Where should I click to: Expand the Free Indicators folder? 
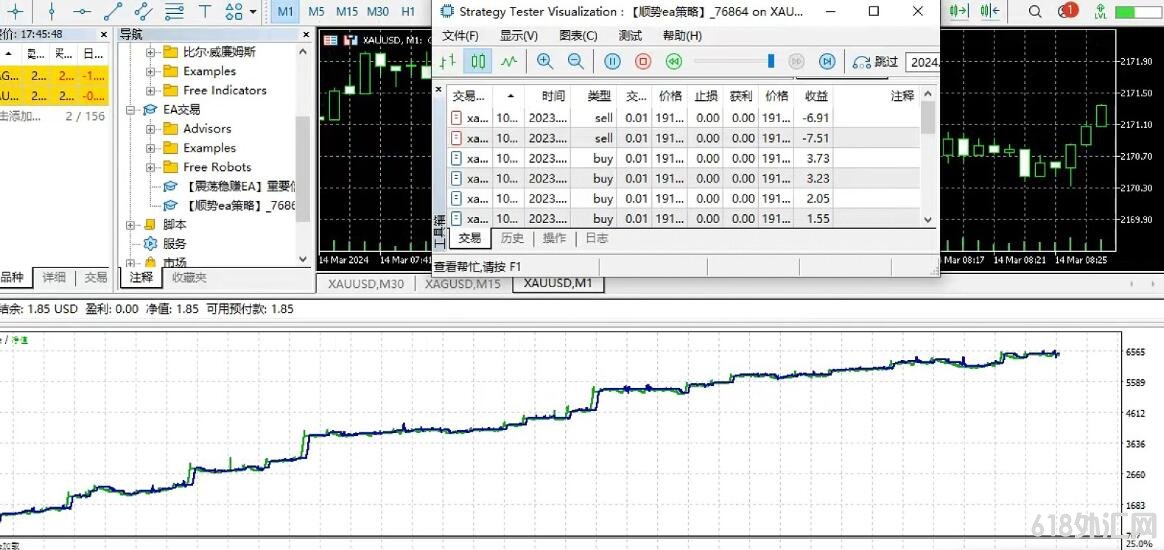pos(151,90)
